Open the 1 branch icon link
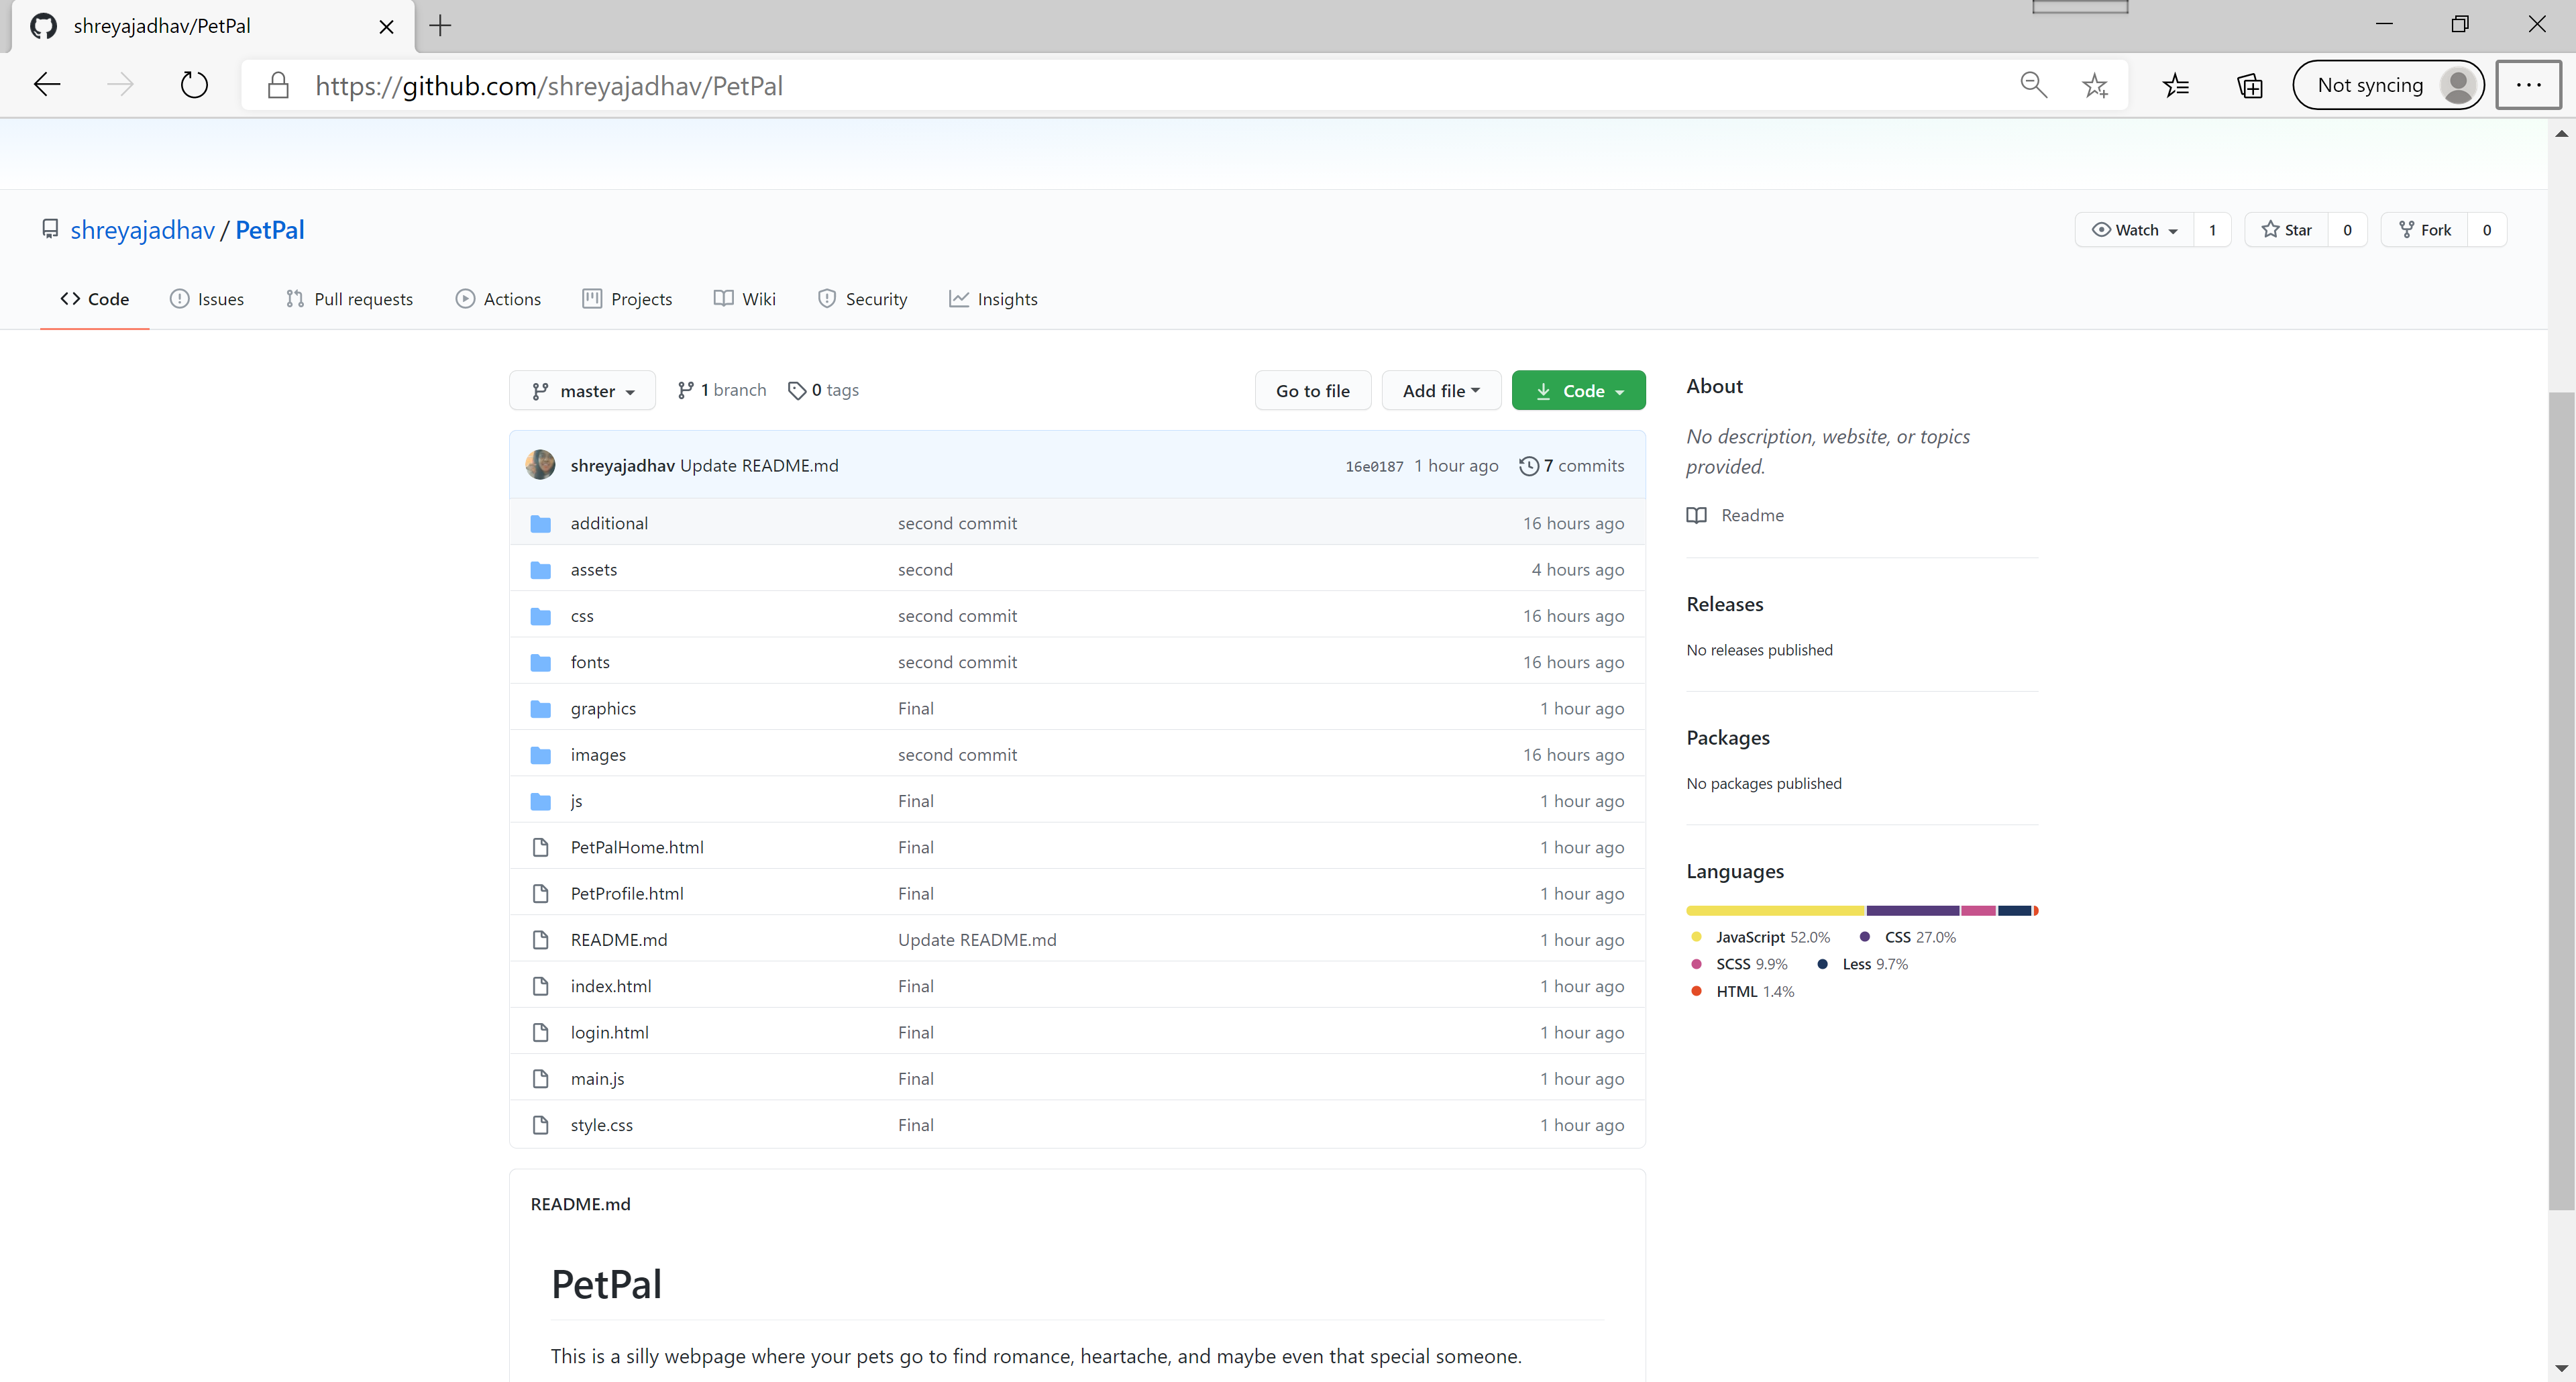The image size is (2576, 1382). (685, 390)
